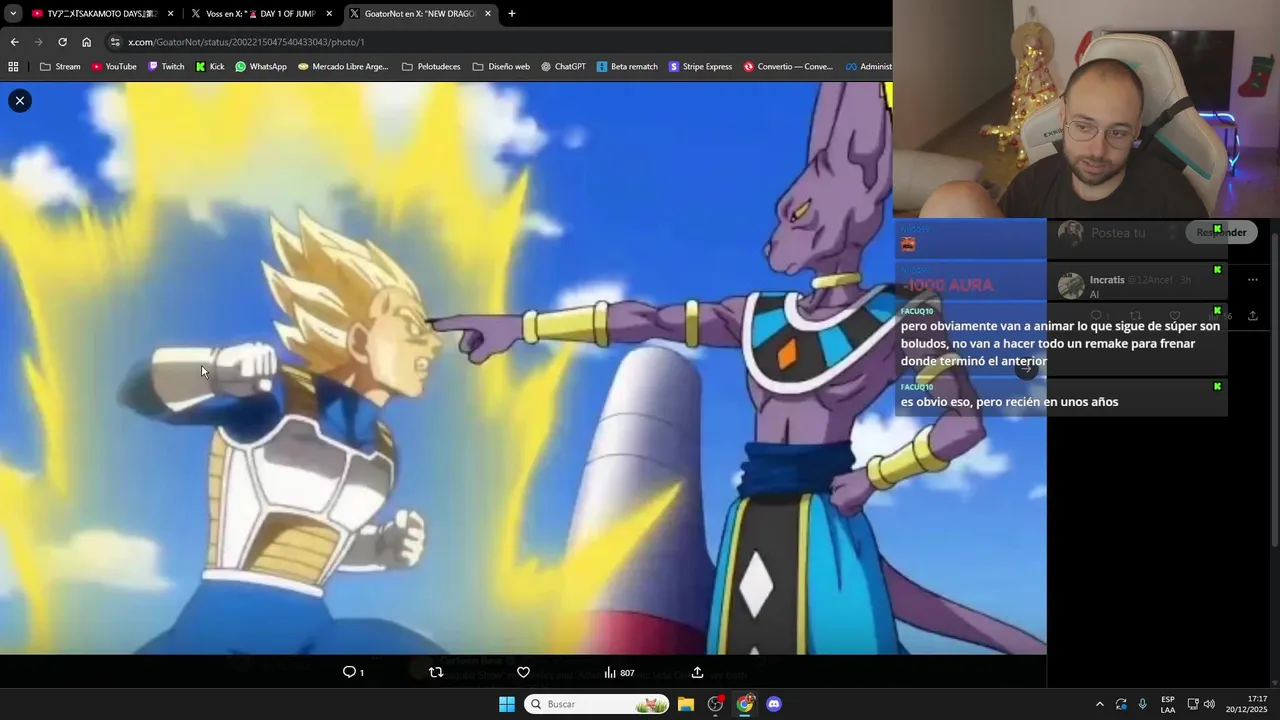The image size is (1280, 720).
Task: Open the ChatGPT bookmark
Action: 563,67
